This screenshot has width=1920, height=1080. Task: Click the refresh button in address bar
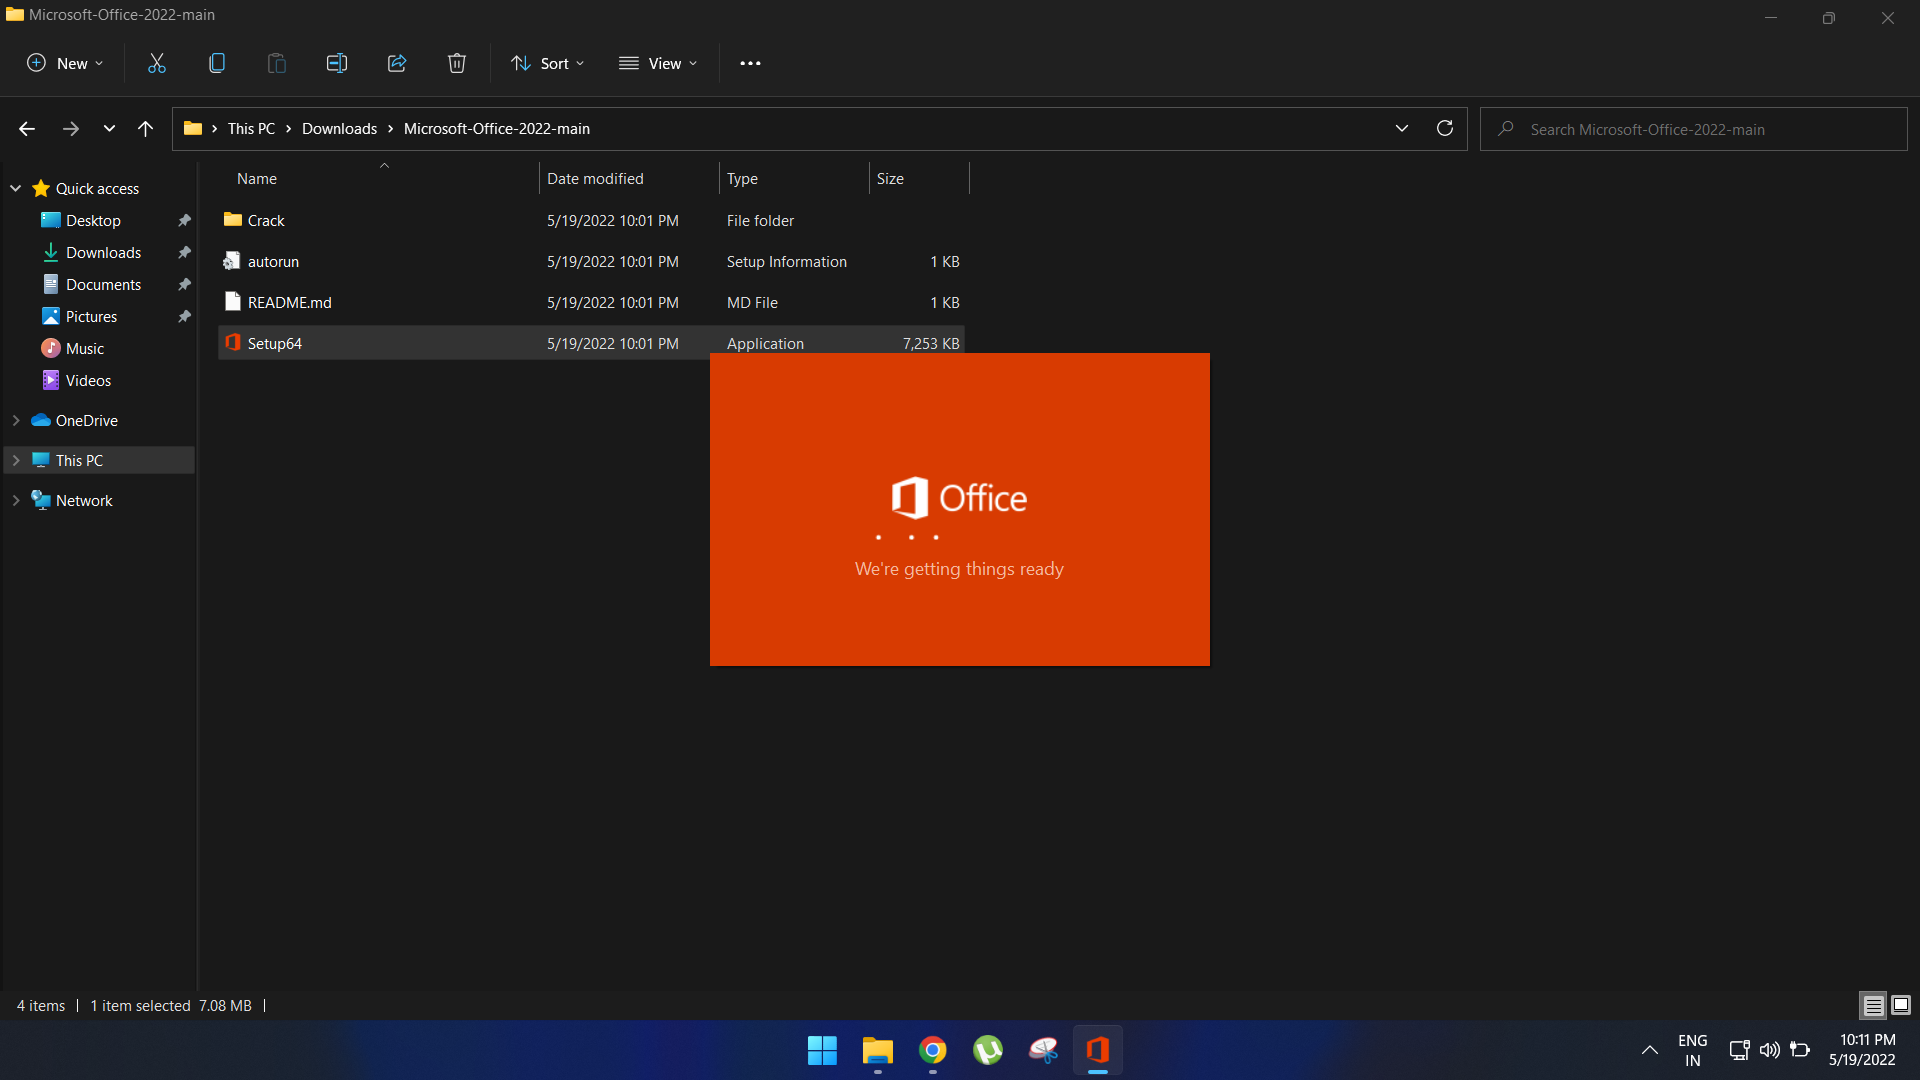[x=1445, y=128]
